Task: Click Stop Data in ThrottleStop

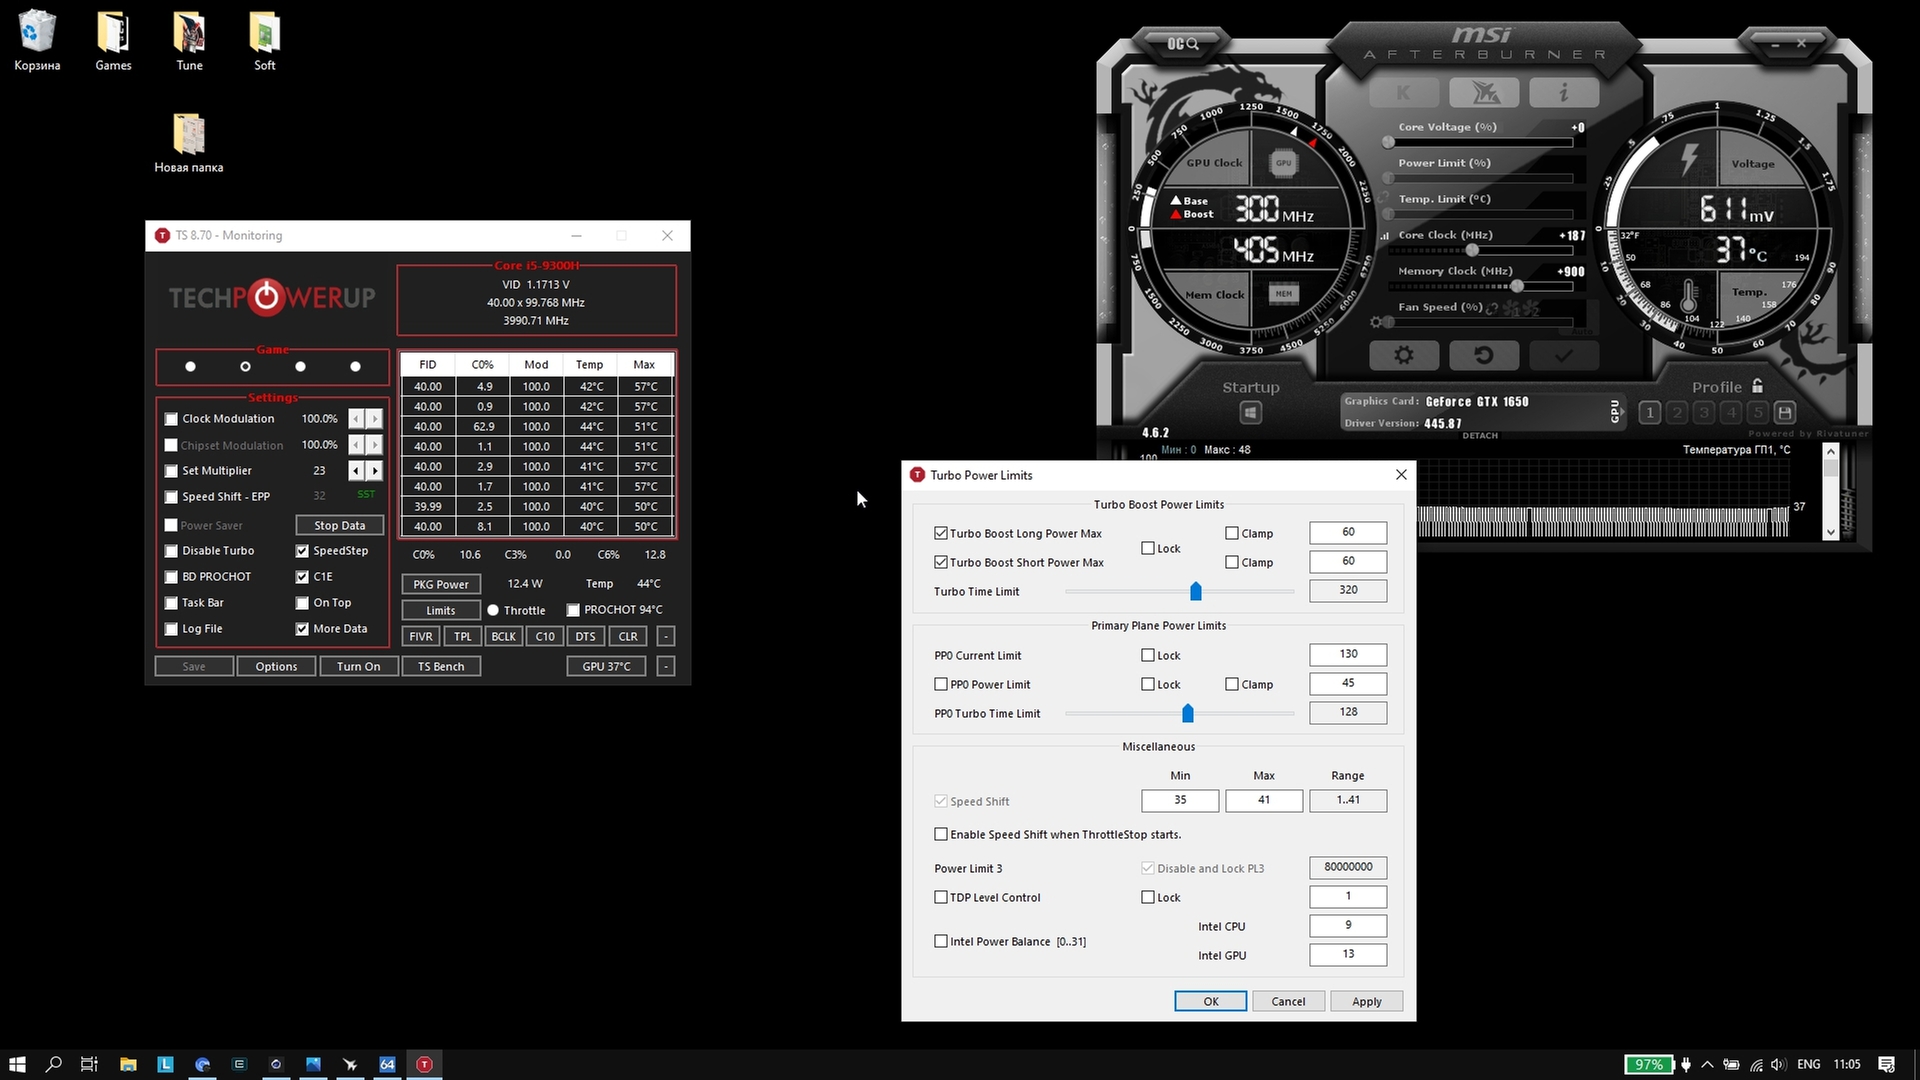Action: (340, 525)
